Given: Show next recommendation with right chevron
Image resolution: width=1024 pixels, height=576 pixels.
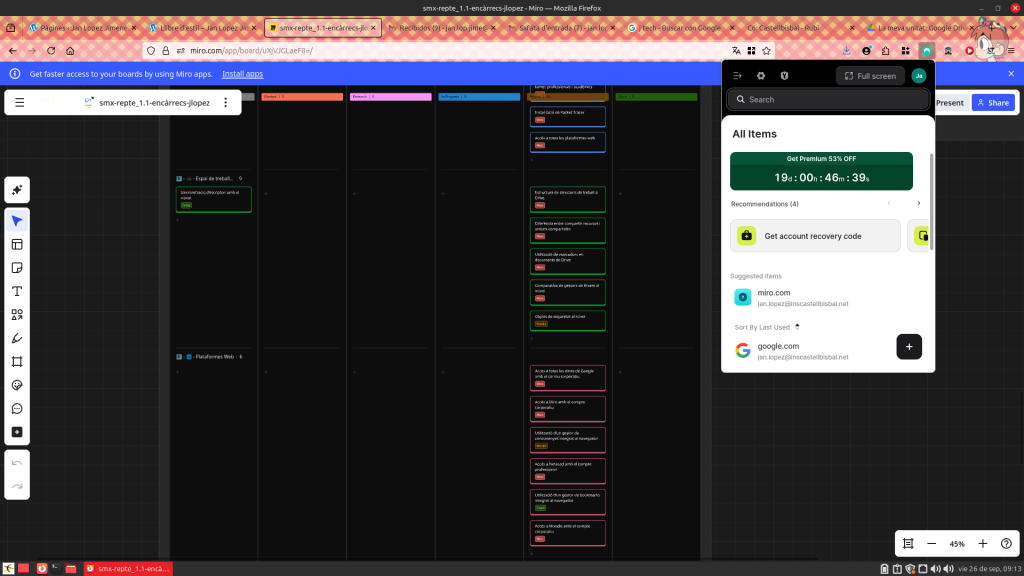Looking at the screenshot, I should click(919, 204).
